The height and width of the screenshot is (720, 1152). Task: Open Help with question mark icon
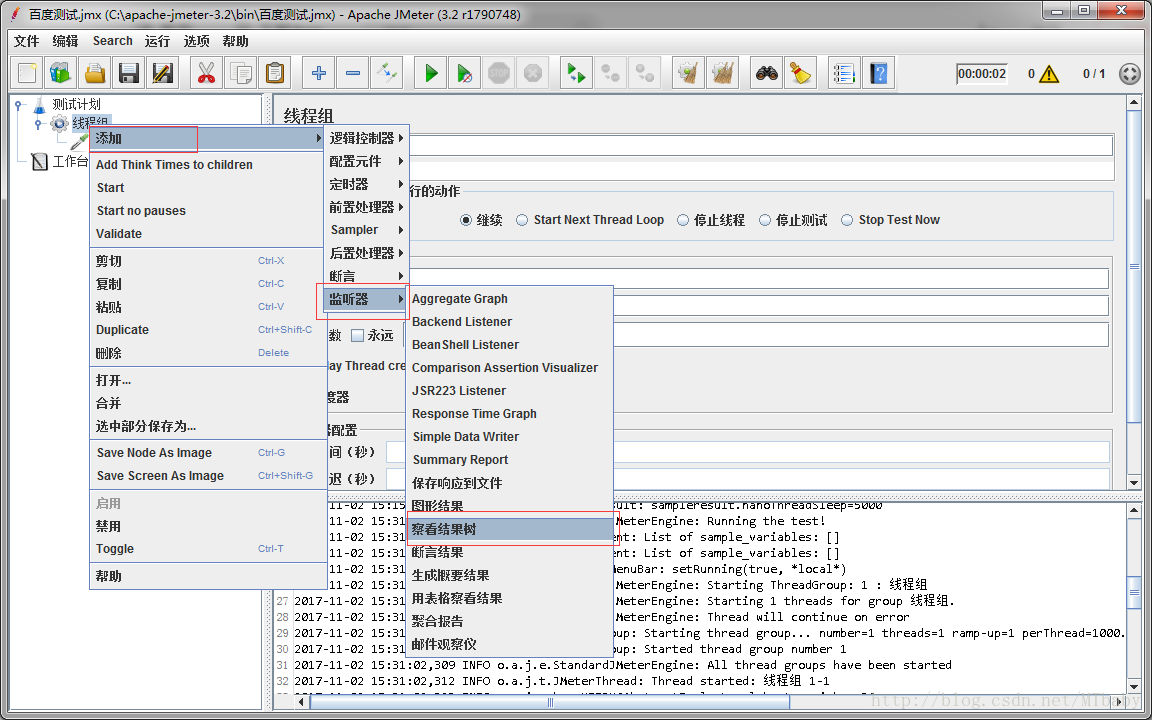click(x=878, y=73)
